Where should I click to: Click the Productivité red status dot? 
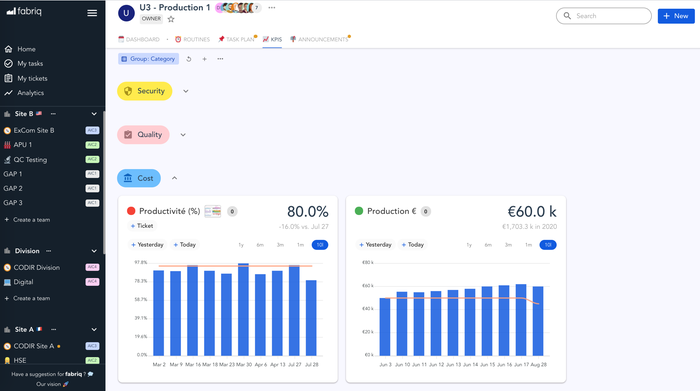pos(131,211)
